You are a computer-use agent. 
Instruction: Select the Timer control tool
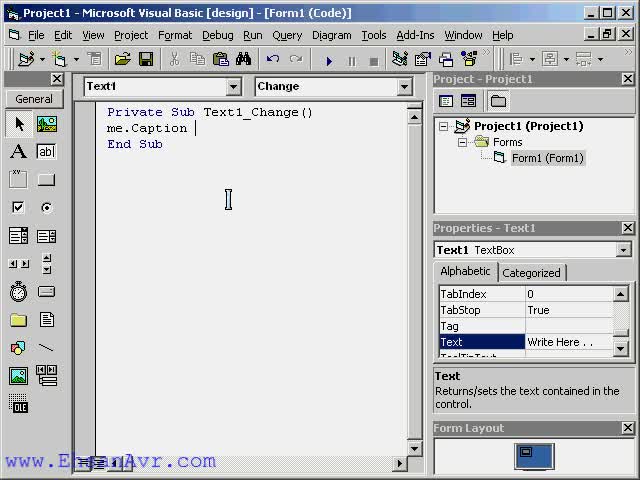tap(19, 292)
